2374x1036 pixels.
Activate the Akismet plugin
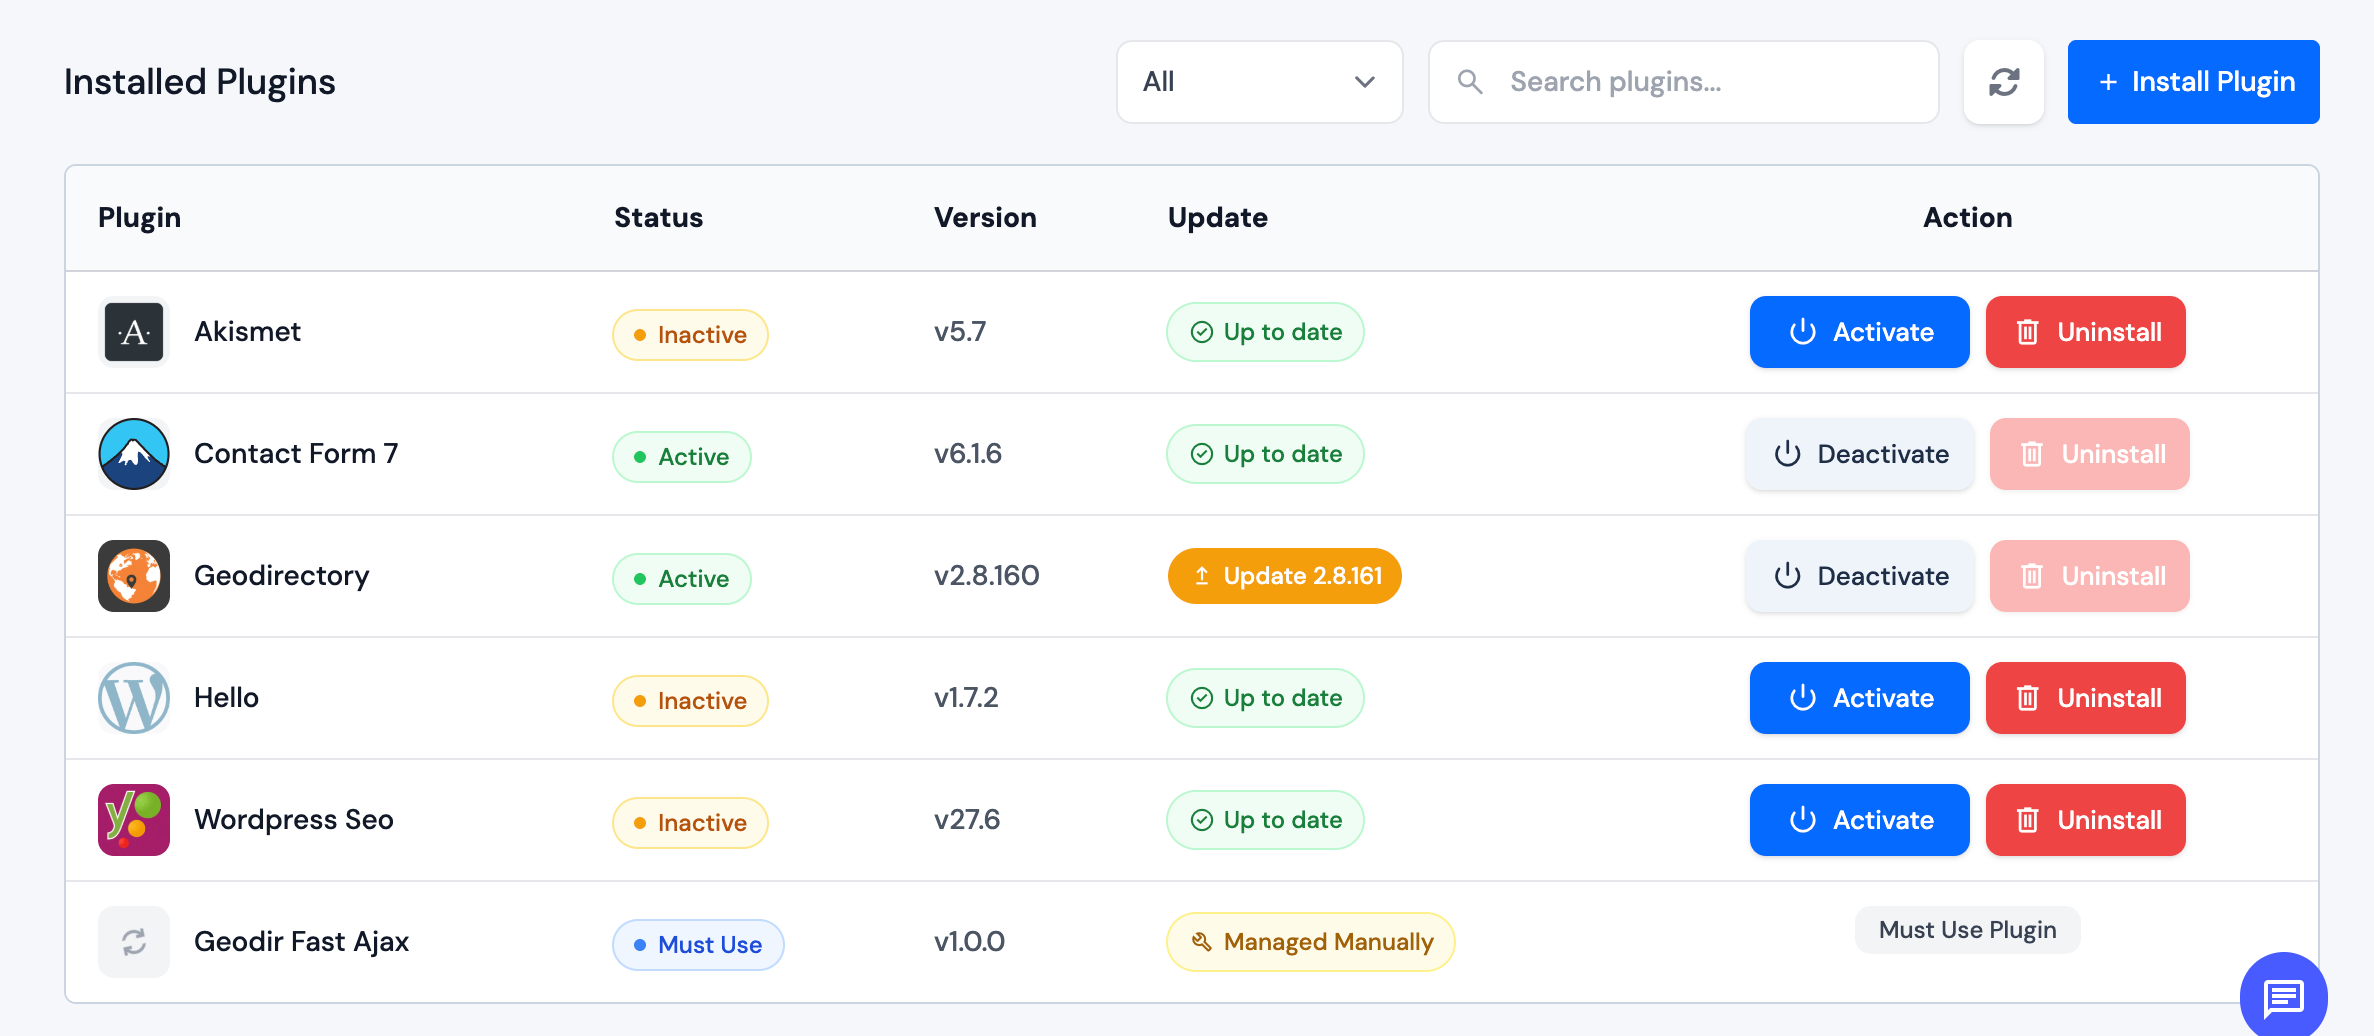click(x=1860, y=332)
